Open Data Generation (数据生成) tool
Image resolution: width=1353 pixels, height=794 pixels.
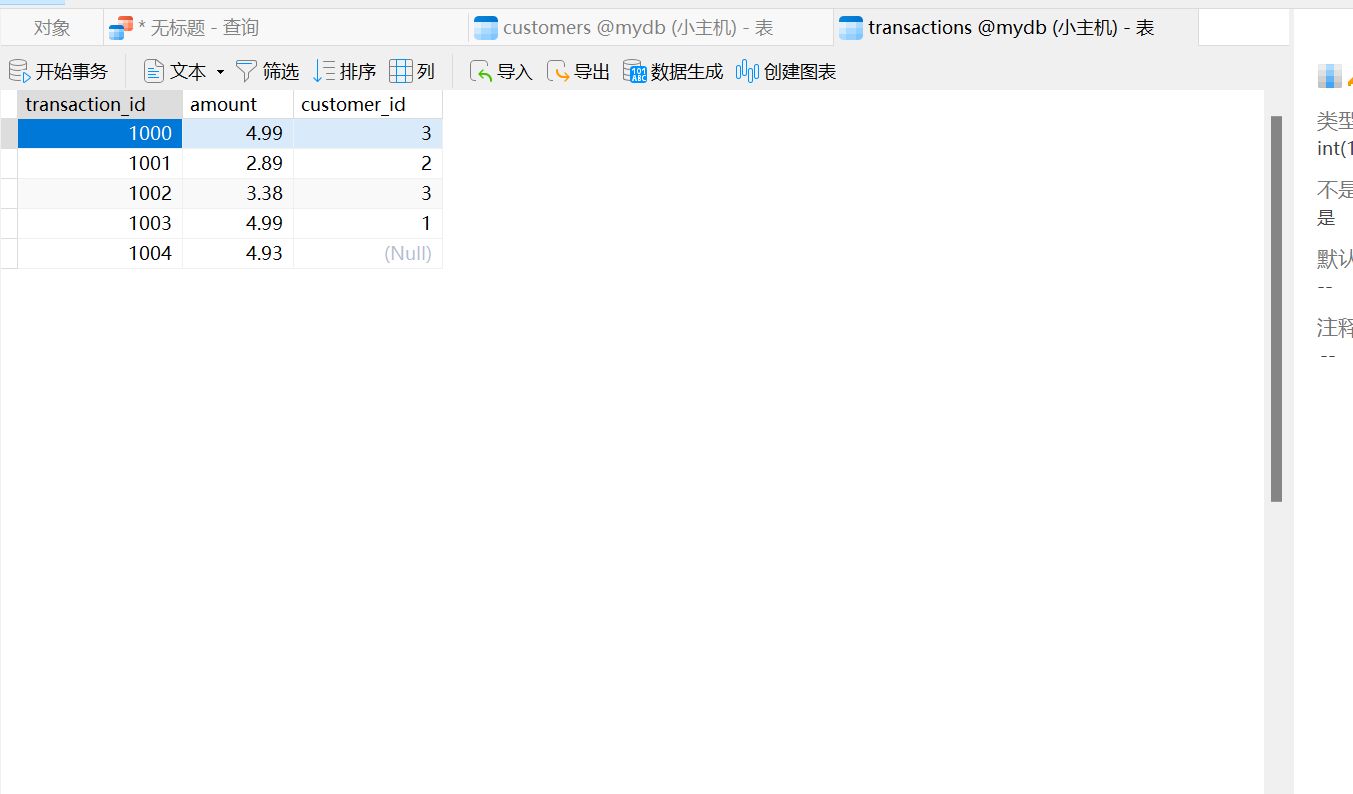click(x=635, y=71)
